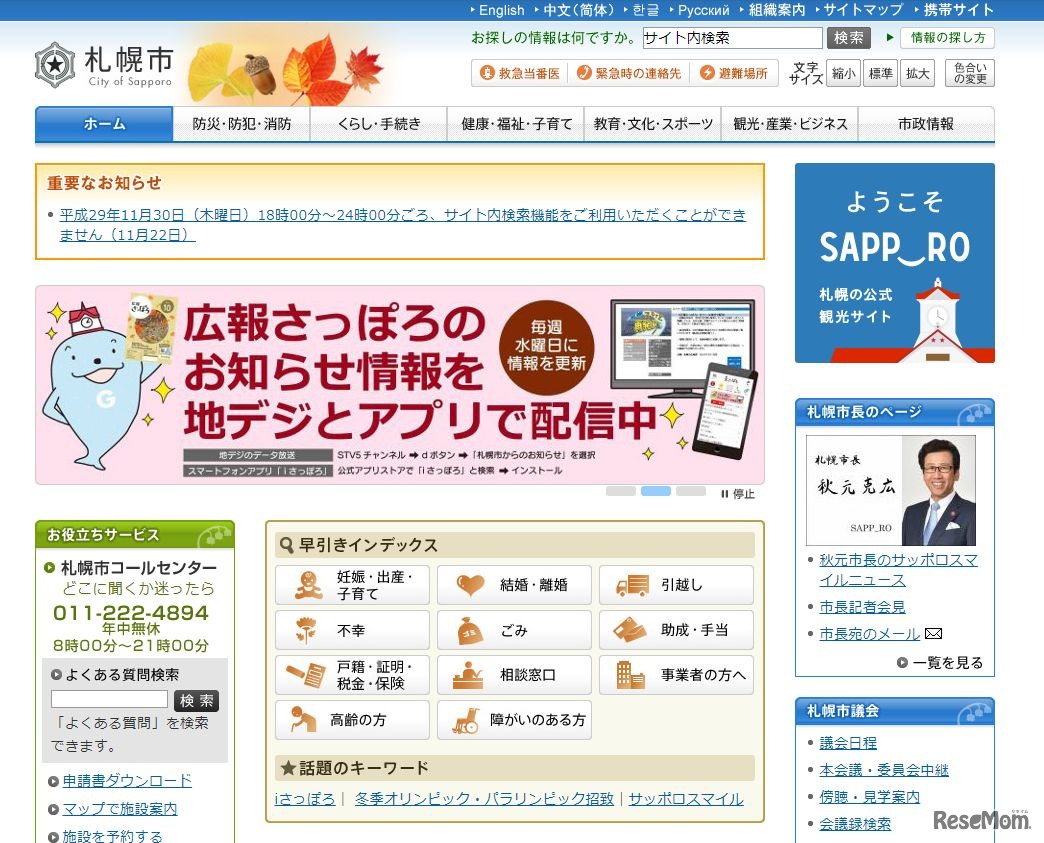Image resolution: width=1044 pixels, height=843 pixels.
Task: Open the 携帯サイト mobile site link
Action: (958, 10)
